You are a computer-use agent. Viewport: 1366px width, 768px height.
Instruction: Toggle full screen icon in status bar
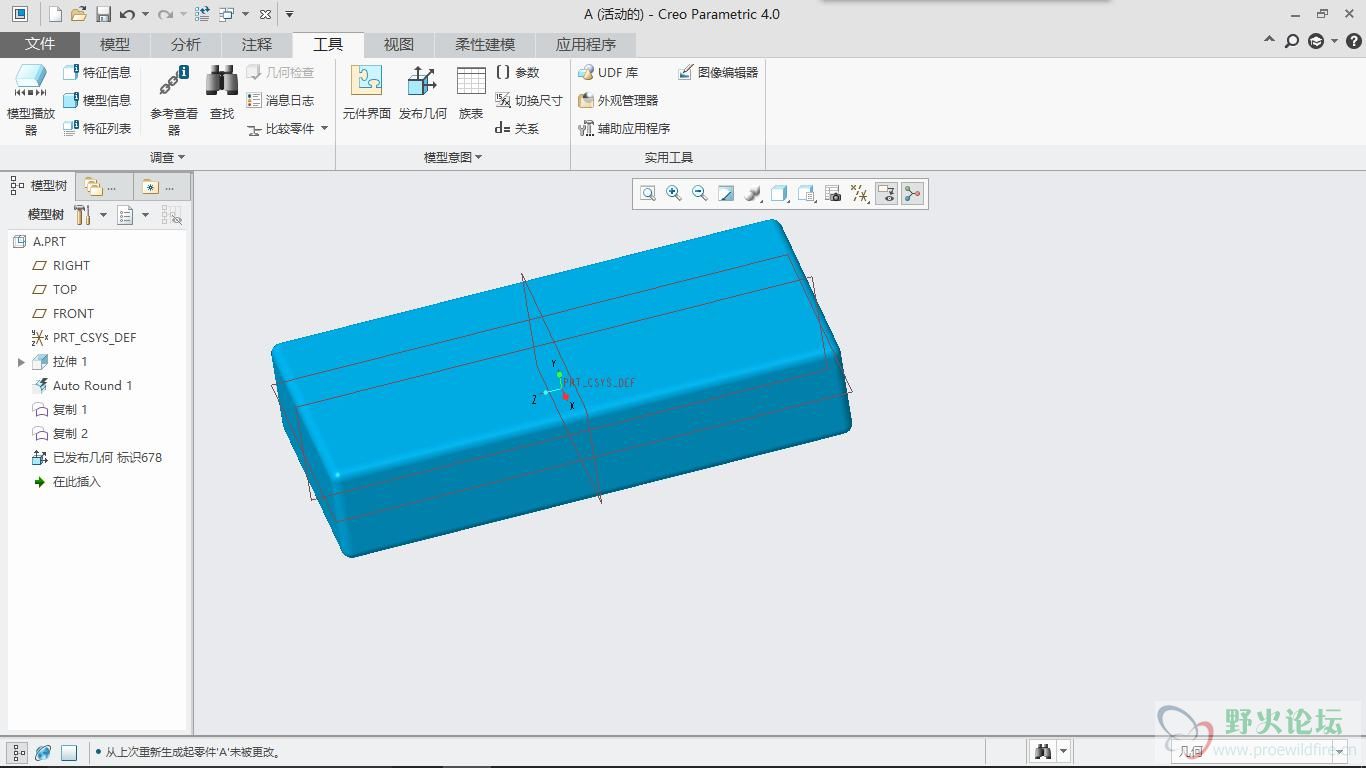(69, 752)
